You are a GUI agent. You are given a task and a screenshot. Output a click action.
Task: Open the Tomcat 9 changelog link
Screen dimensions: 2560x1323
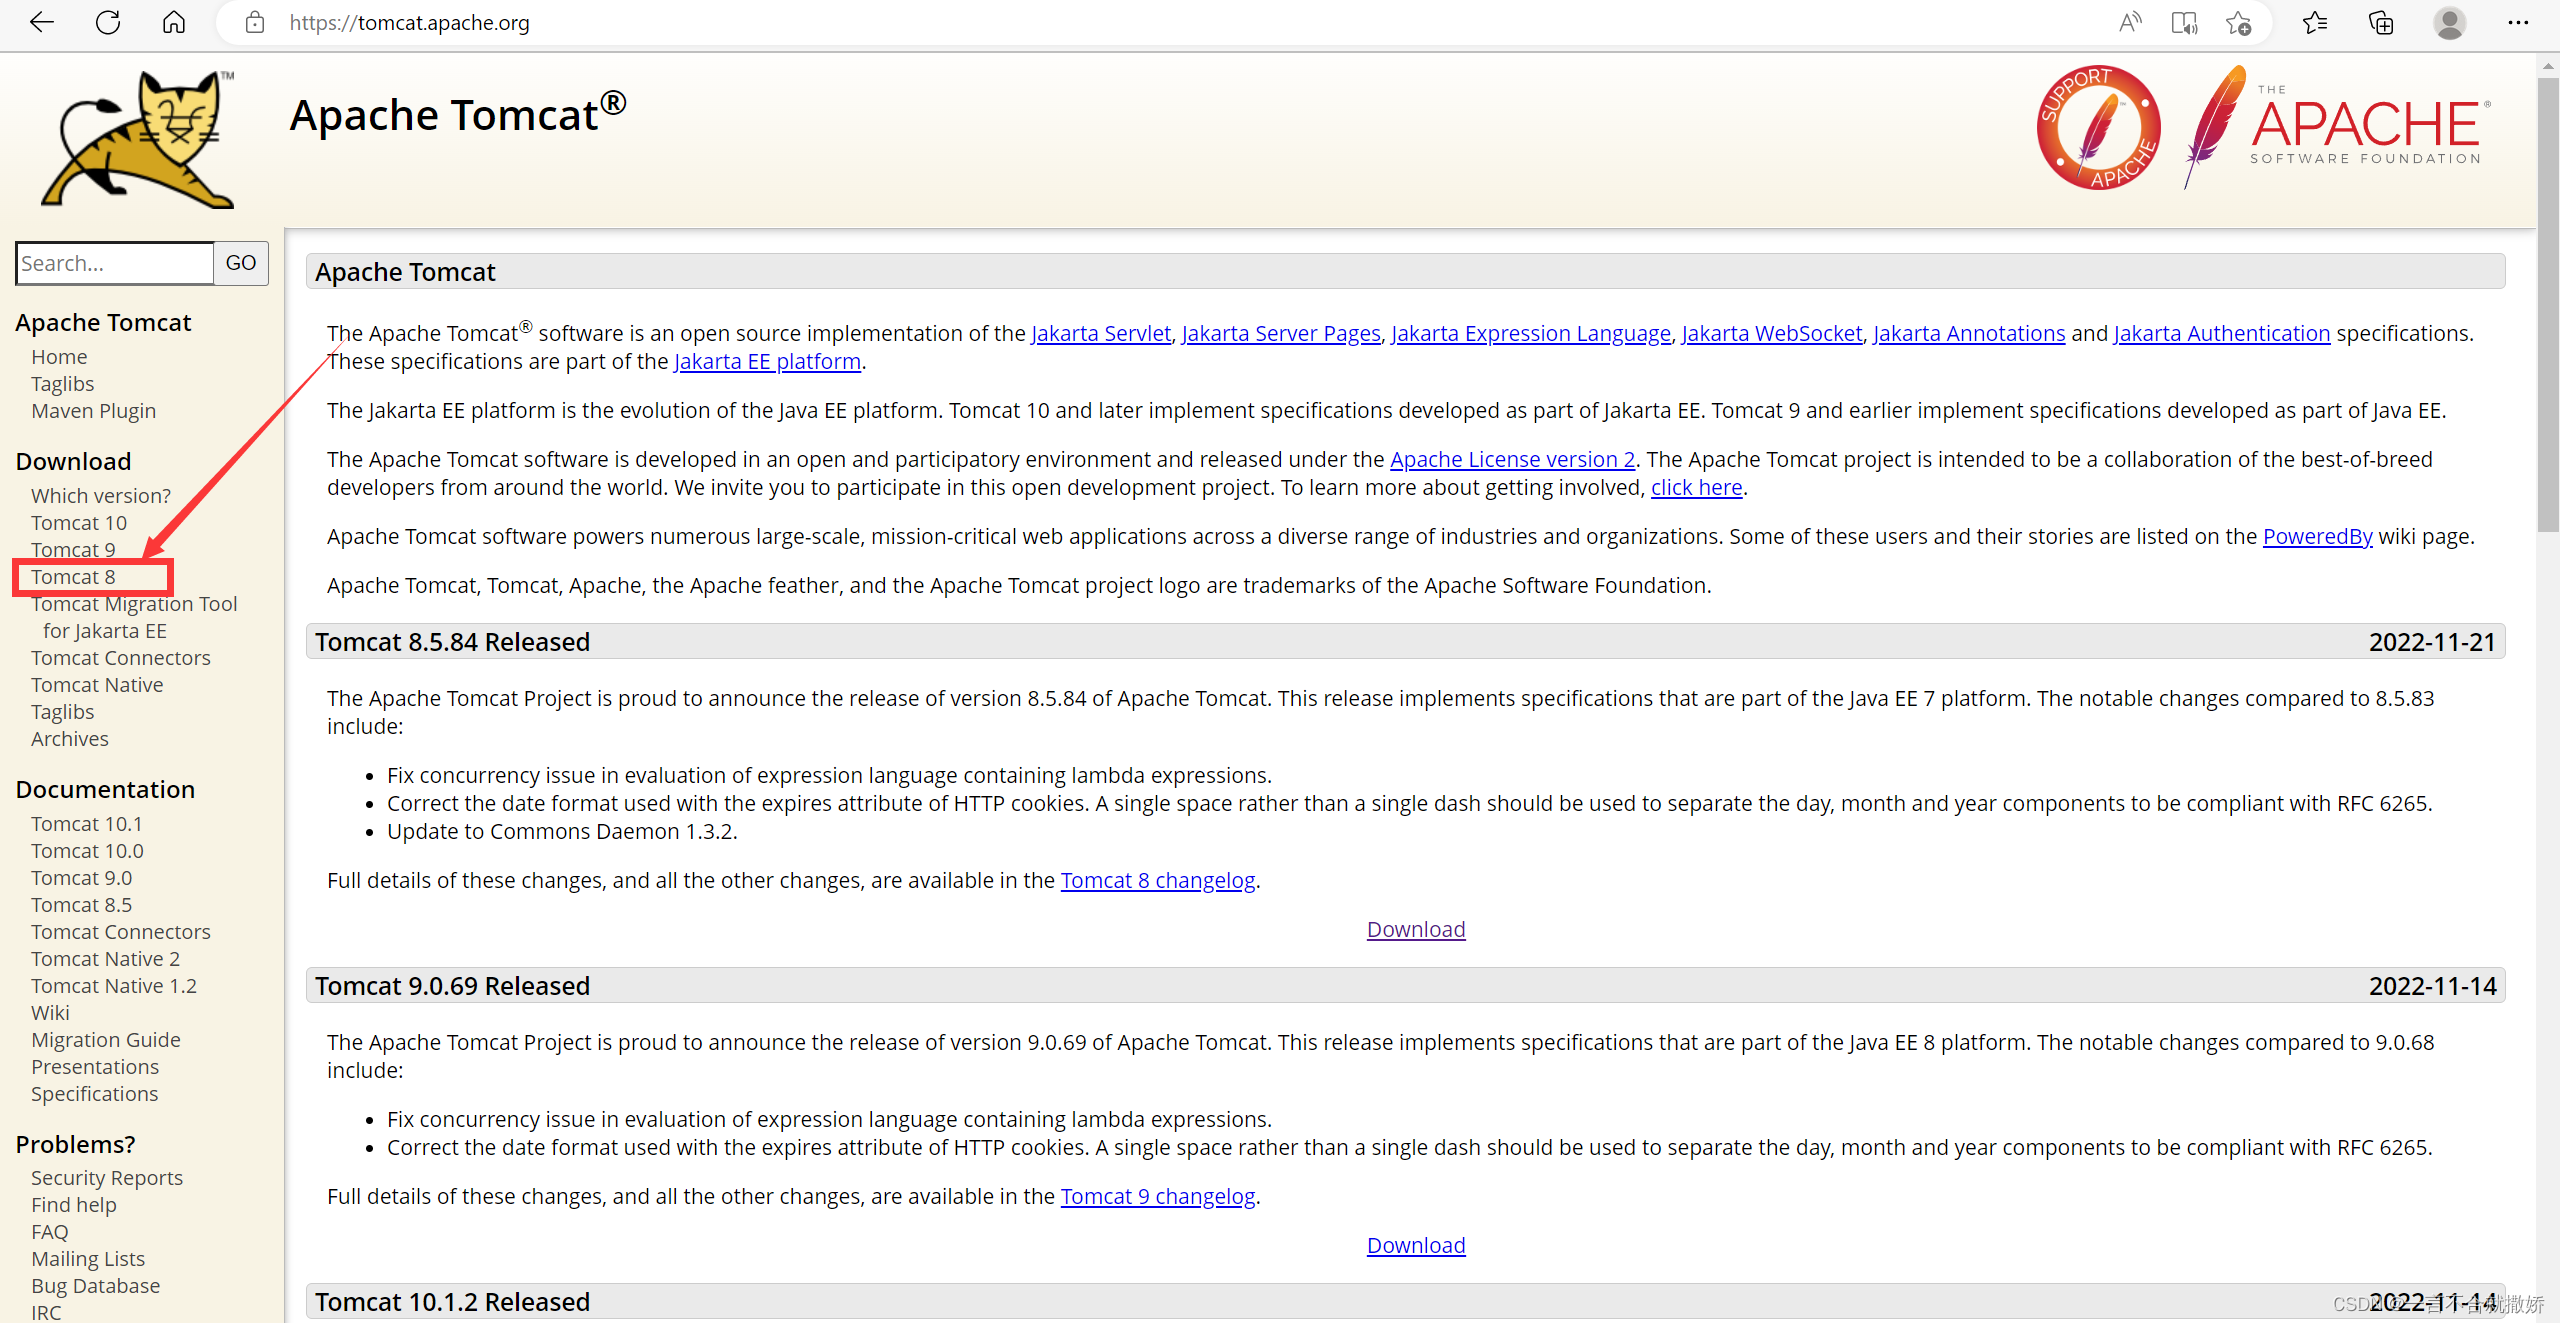tap(1158, 1196)
